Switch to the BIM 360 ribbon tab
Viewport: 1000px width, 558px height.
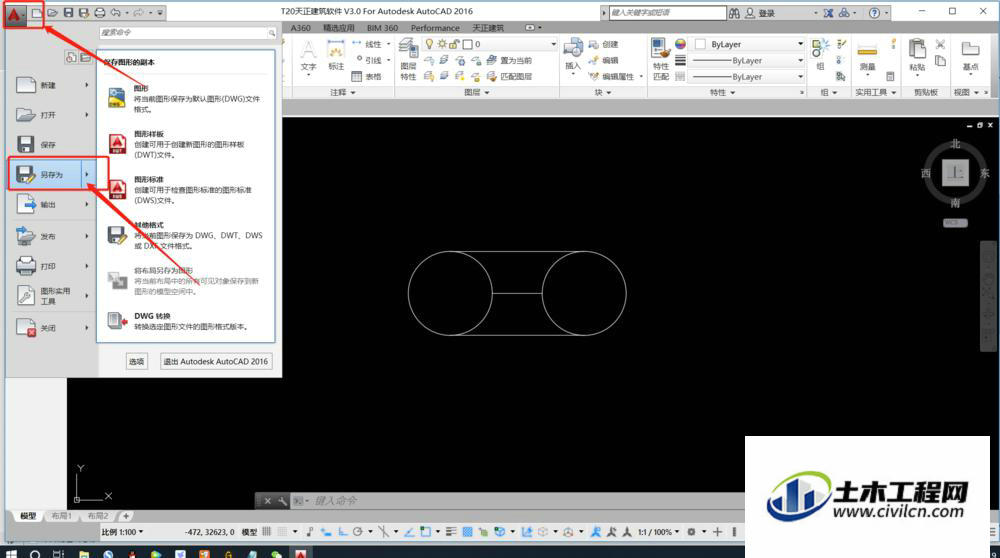(x=382, y=28)
